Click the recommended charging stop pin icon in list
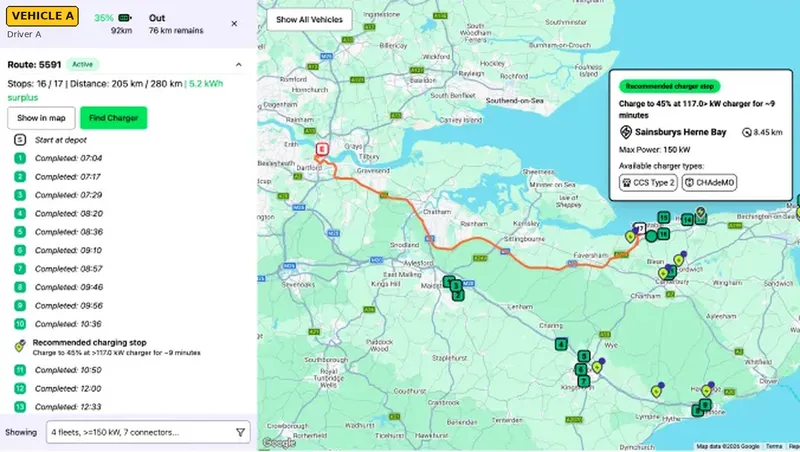 (20, 346)
